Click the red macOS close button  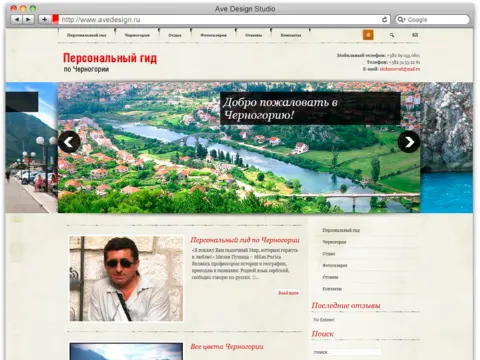click(14, 8)
